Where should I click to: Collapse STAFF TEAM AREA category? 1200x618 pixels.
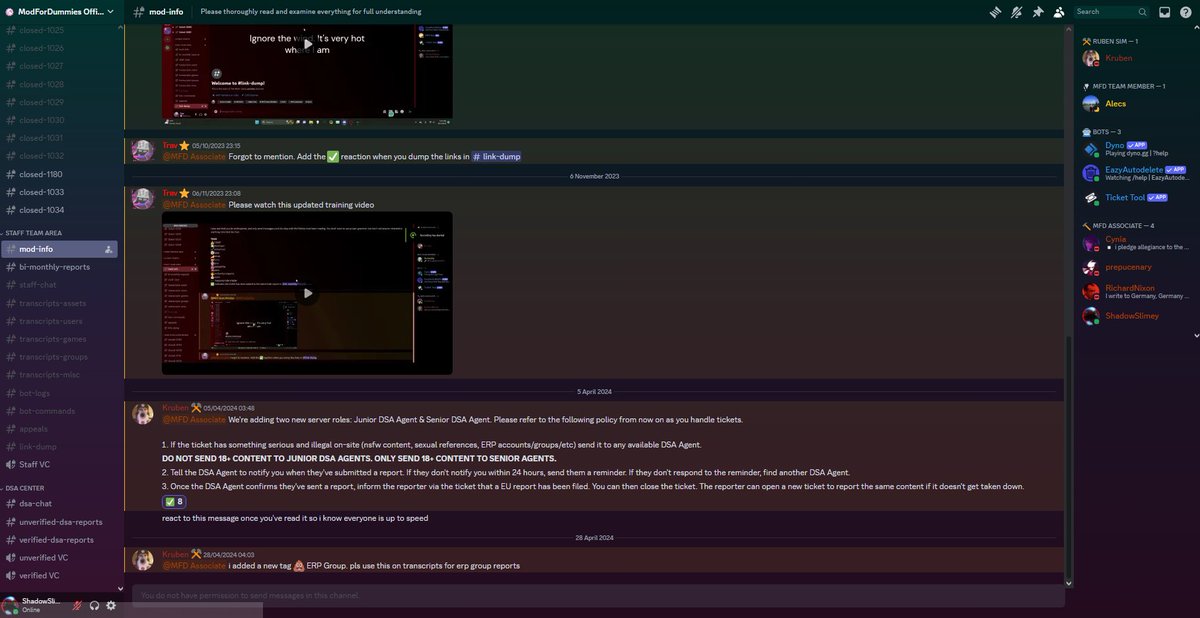pos(32,233)
